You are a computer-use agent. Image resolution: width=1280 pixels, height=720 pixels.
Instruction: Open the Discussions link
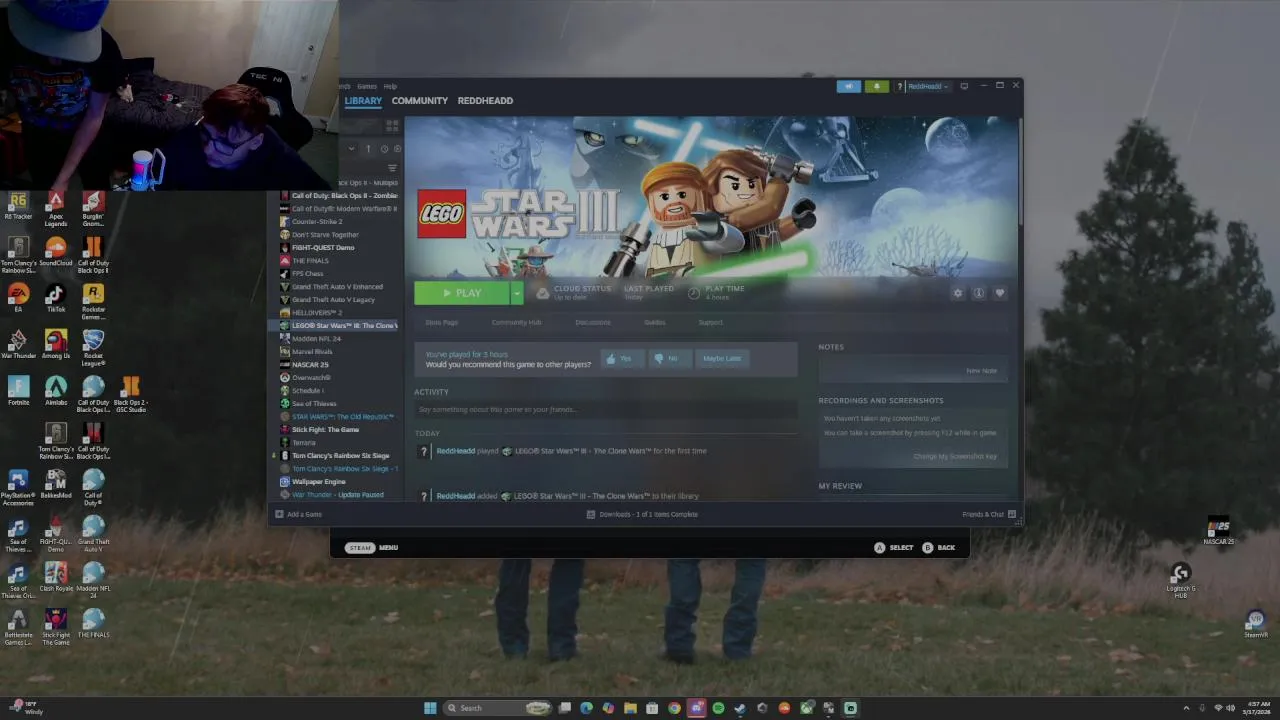coord(592,322)
